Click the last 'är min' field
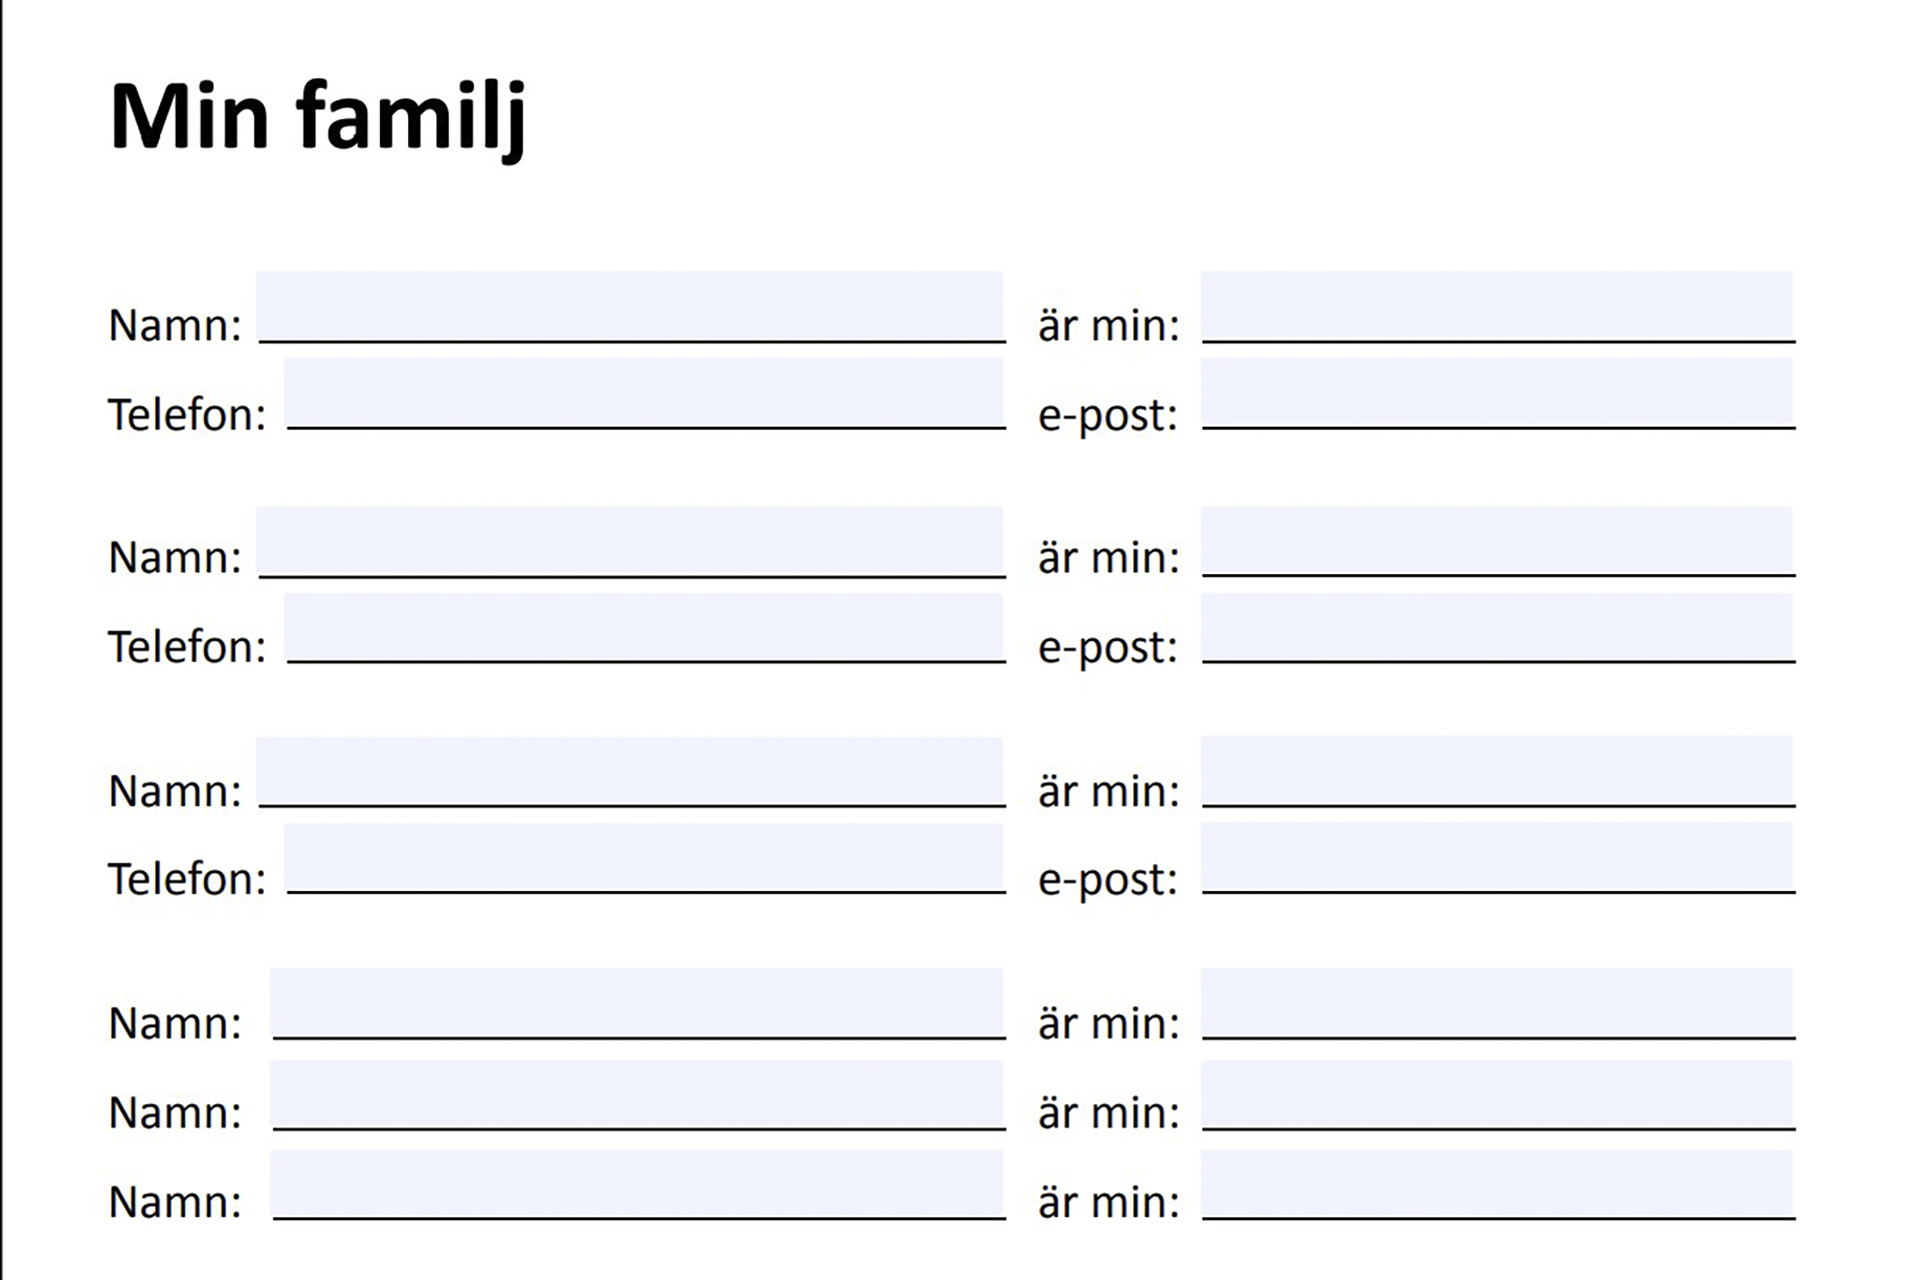 [x=1496, y=1184]
